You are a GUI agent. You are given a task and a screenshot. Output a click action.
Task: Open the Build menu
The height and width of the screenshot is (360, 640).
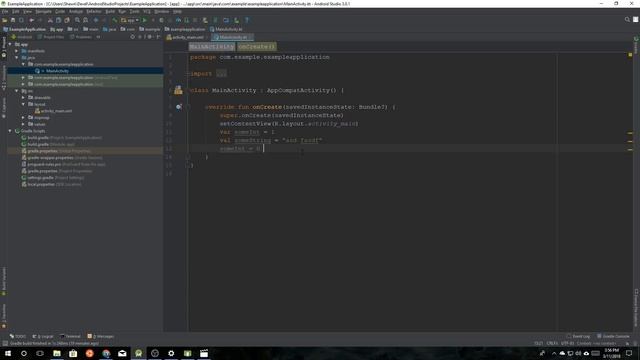click(x=110, y=11)
